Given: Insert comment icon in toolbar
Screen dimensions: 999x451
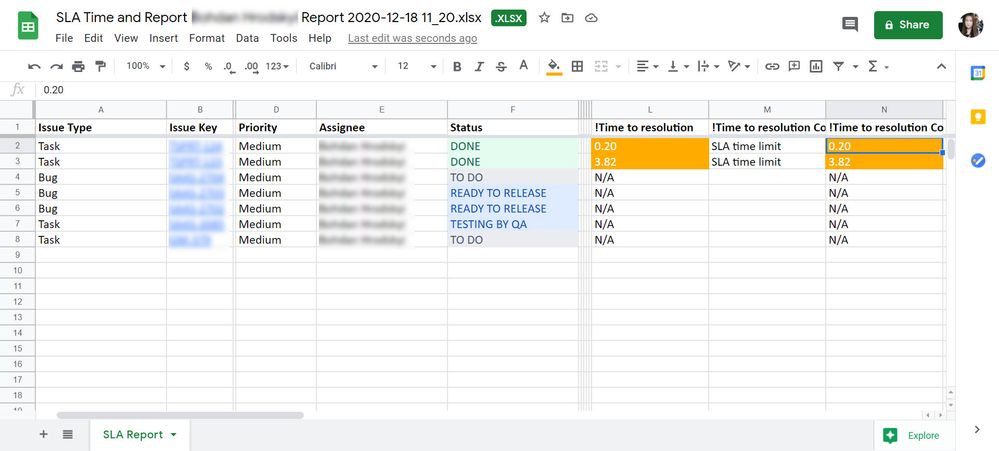Looking at the screenshot, I should pyautogui.click(x=794, y=66).
